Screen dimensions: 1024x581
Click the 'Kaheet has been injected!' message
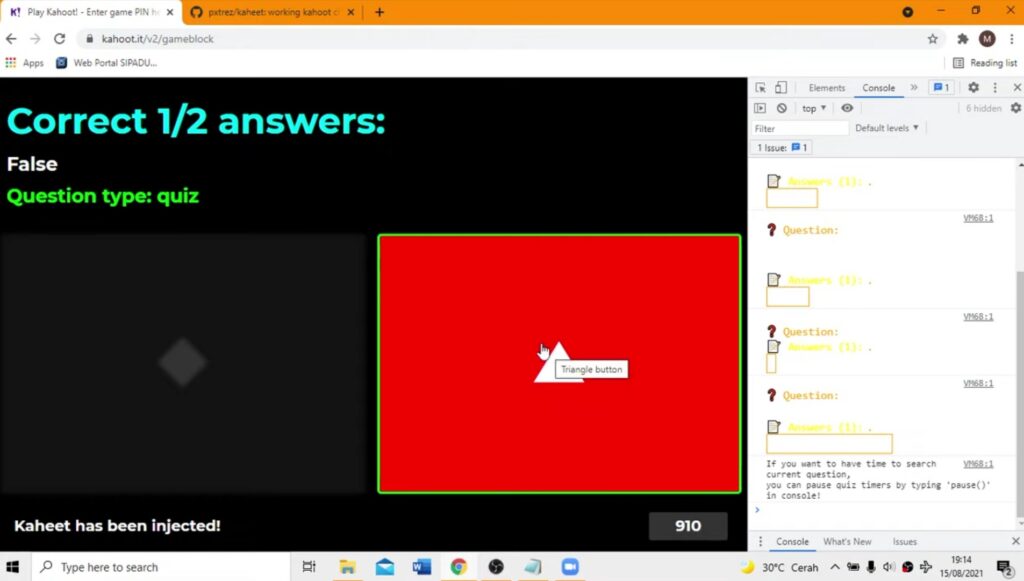(x=117, y=526)
